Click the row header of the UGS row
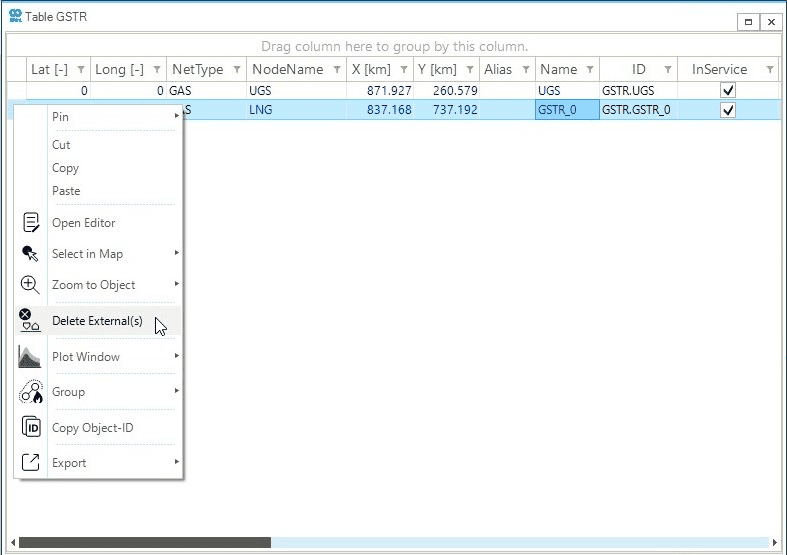787x555 pixels. [x=17, y=90]
